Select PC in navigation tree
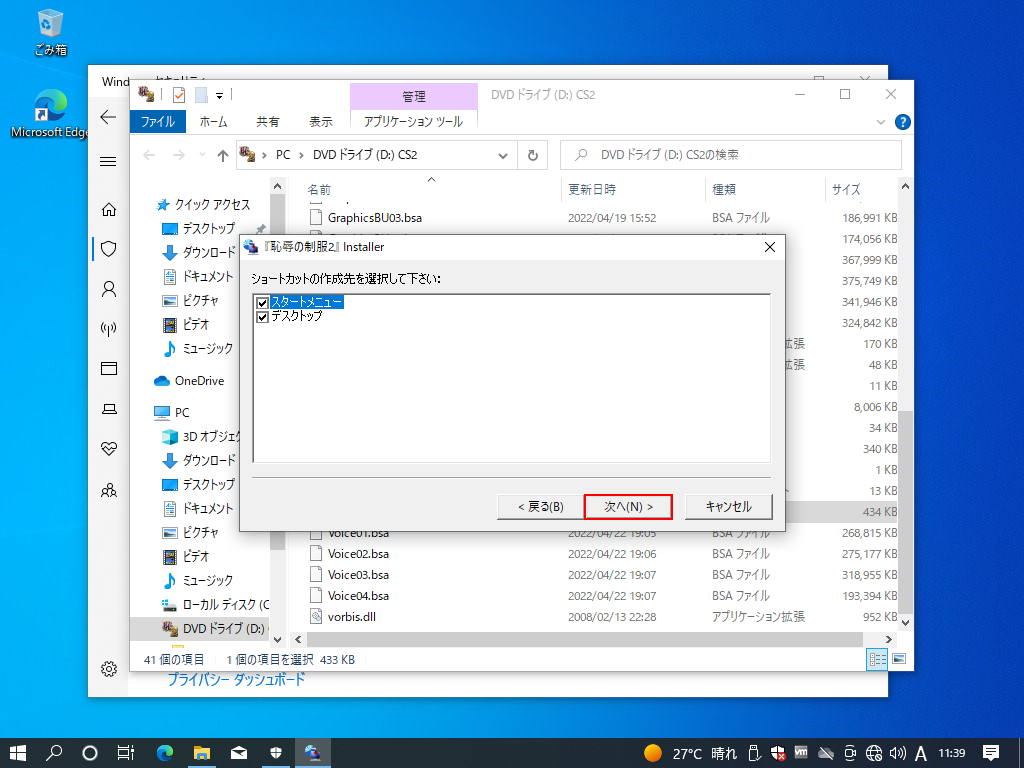 pyautogui.click(x=182, y=413)
